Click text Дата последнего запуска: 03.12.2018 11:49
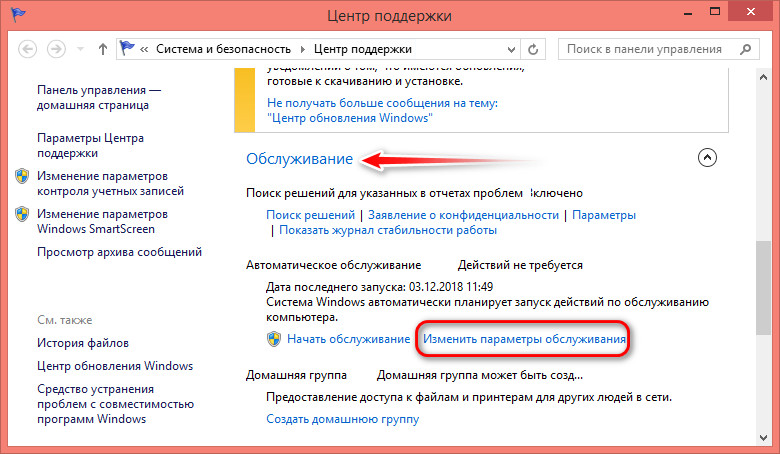 point(380,287)
